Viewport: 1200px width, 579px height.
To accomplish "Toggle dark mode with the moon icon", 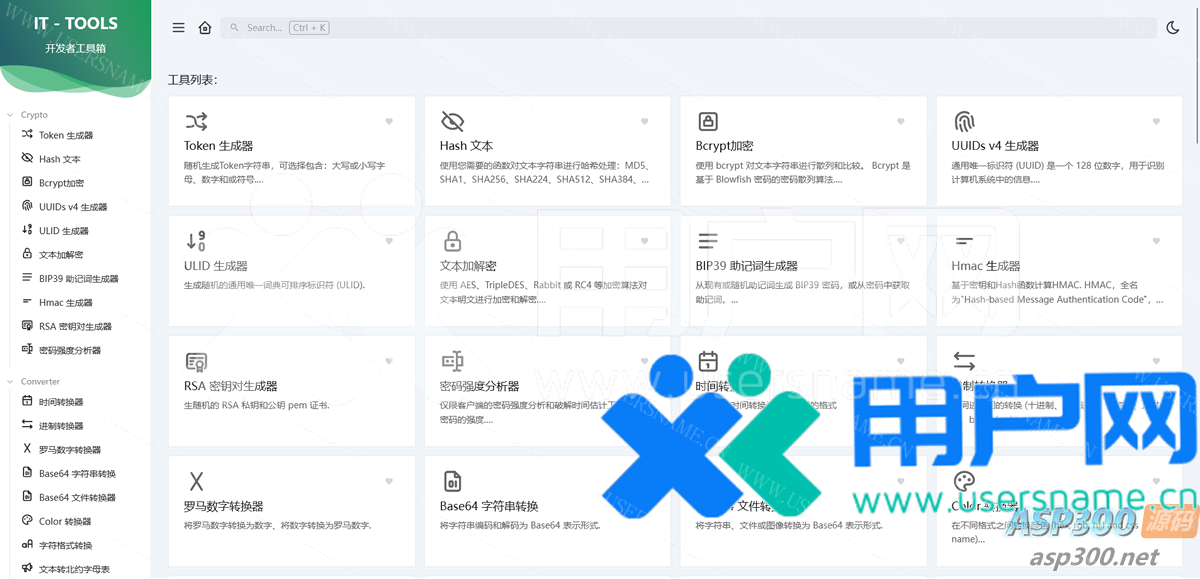I will point(1173,28).
